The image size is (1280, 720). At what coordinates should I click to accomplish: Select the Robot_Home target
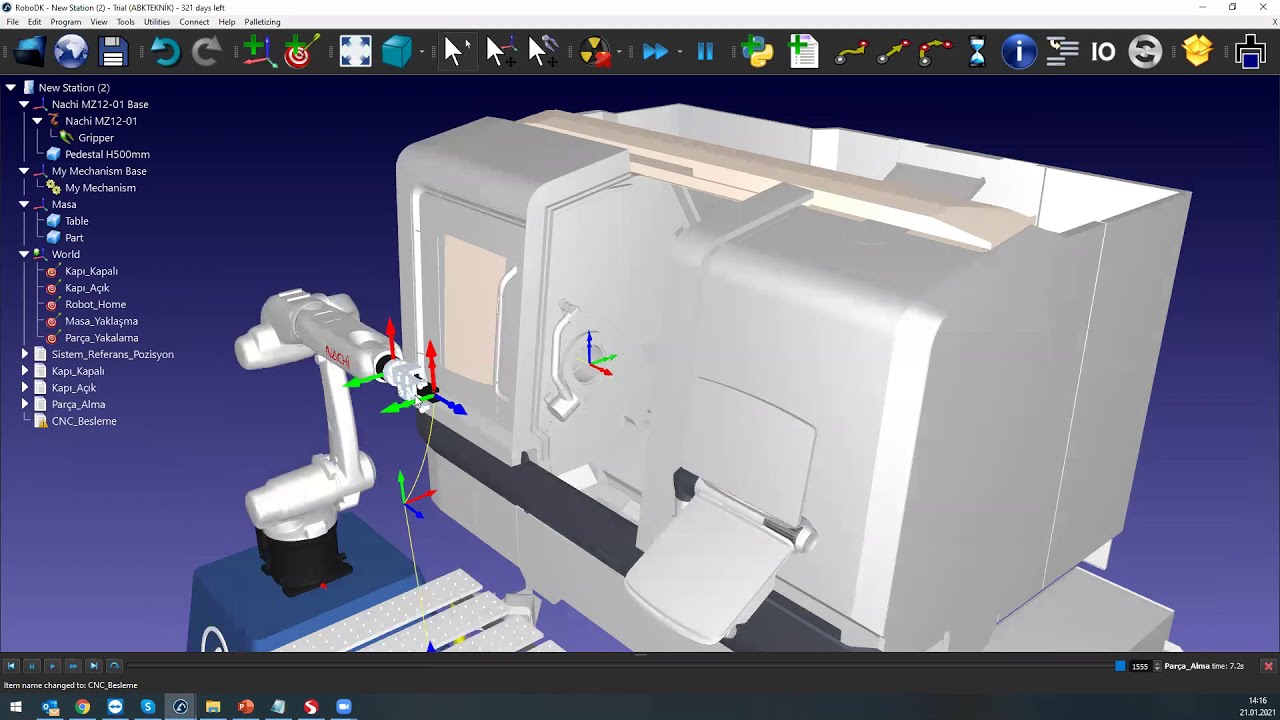[x=95, y=304]
